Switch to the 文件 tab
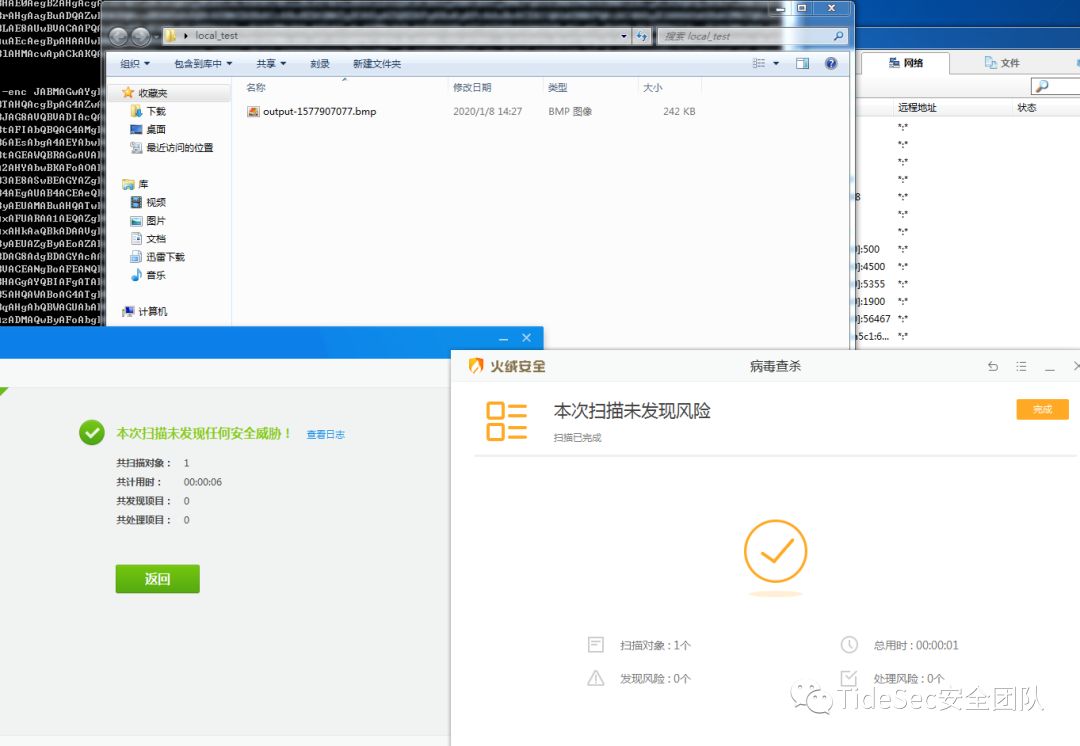 pyautogui.click(x=1002, y=63)
